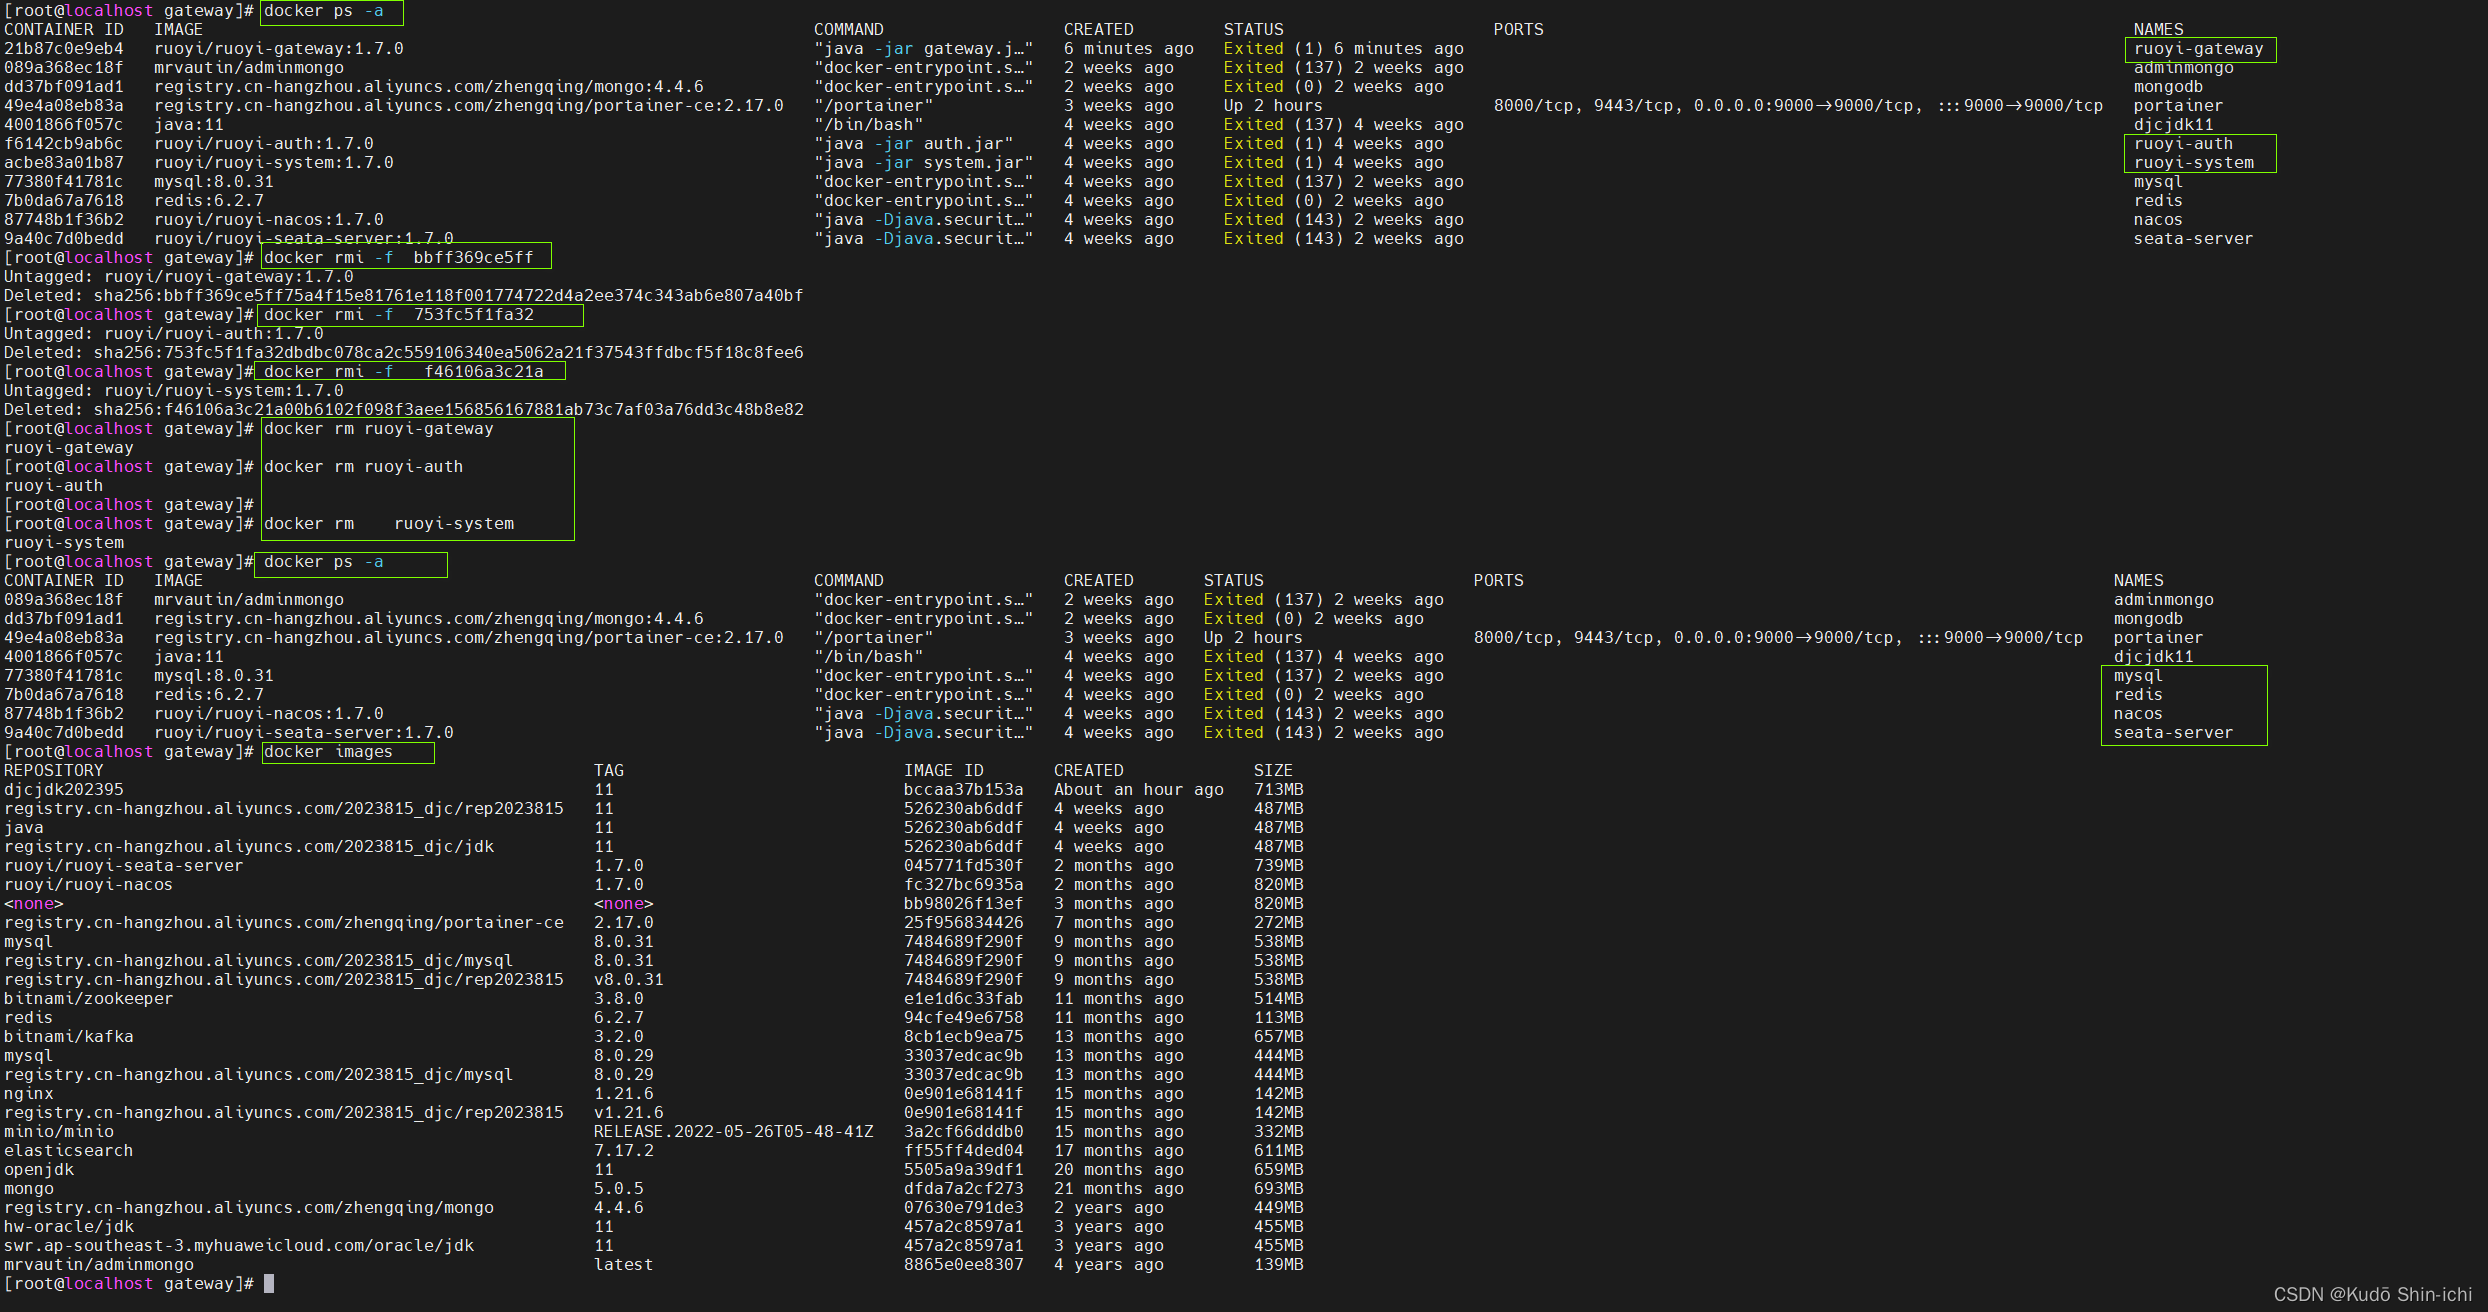Place cursor at the final empty shell prompt
The width and height of the screenshot is (2488, 1312).
click(269, 1284)
